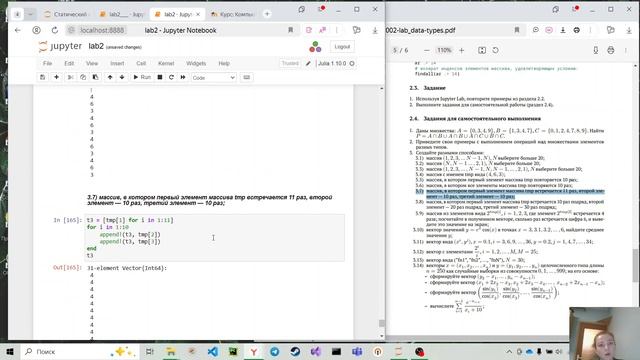Move the selected cell up

pos(110,77)
